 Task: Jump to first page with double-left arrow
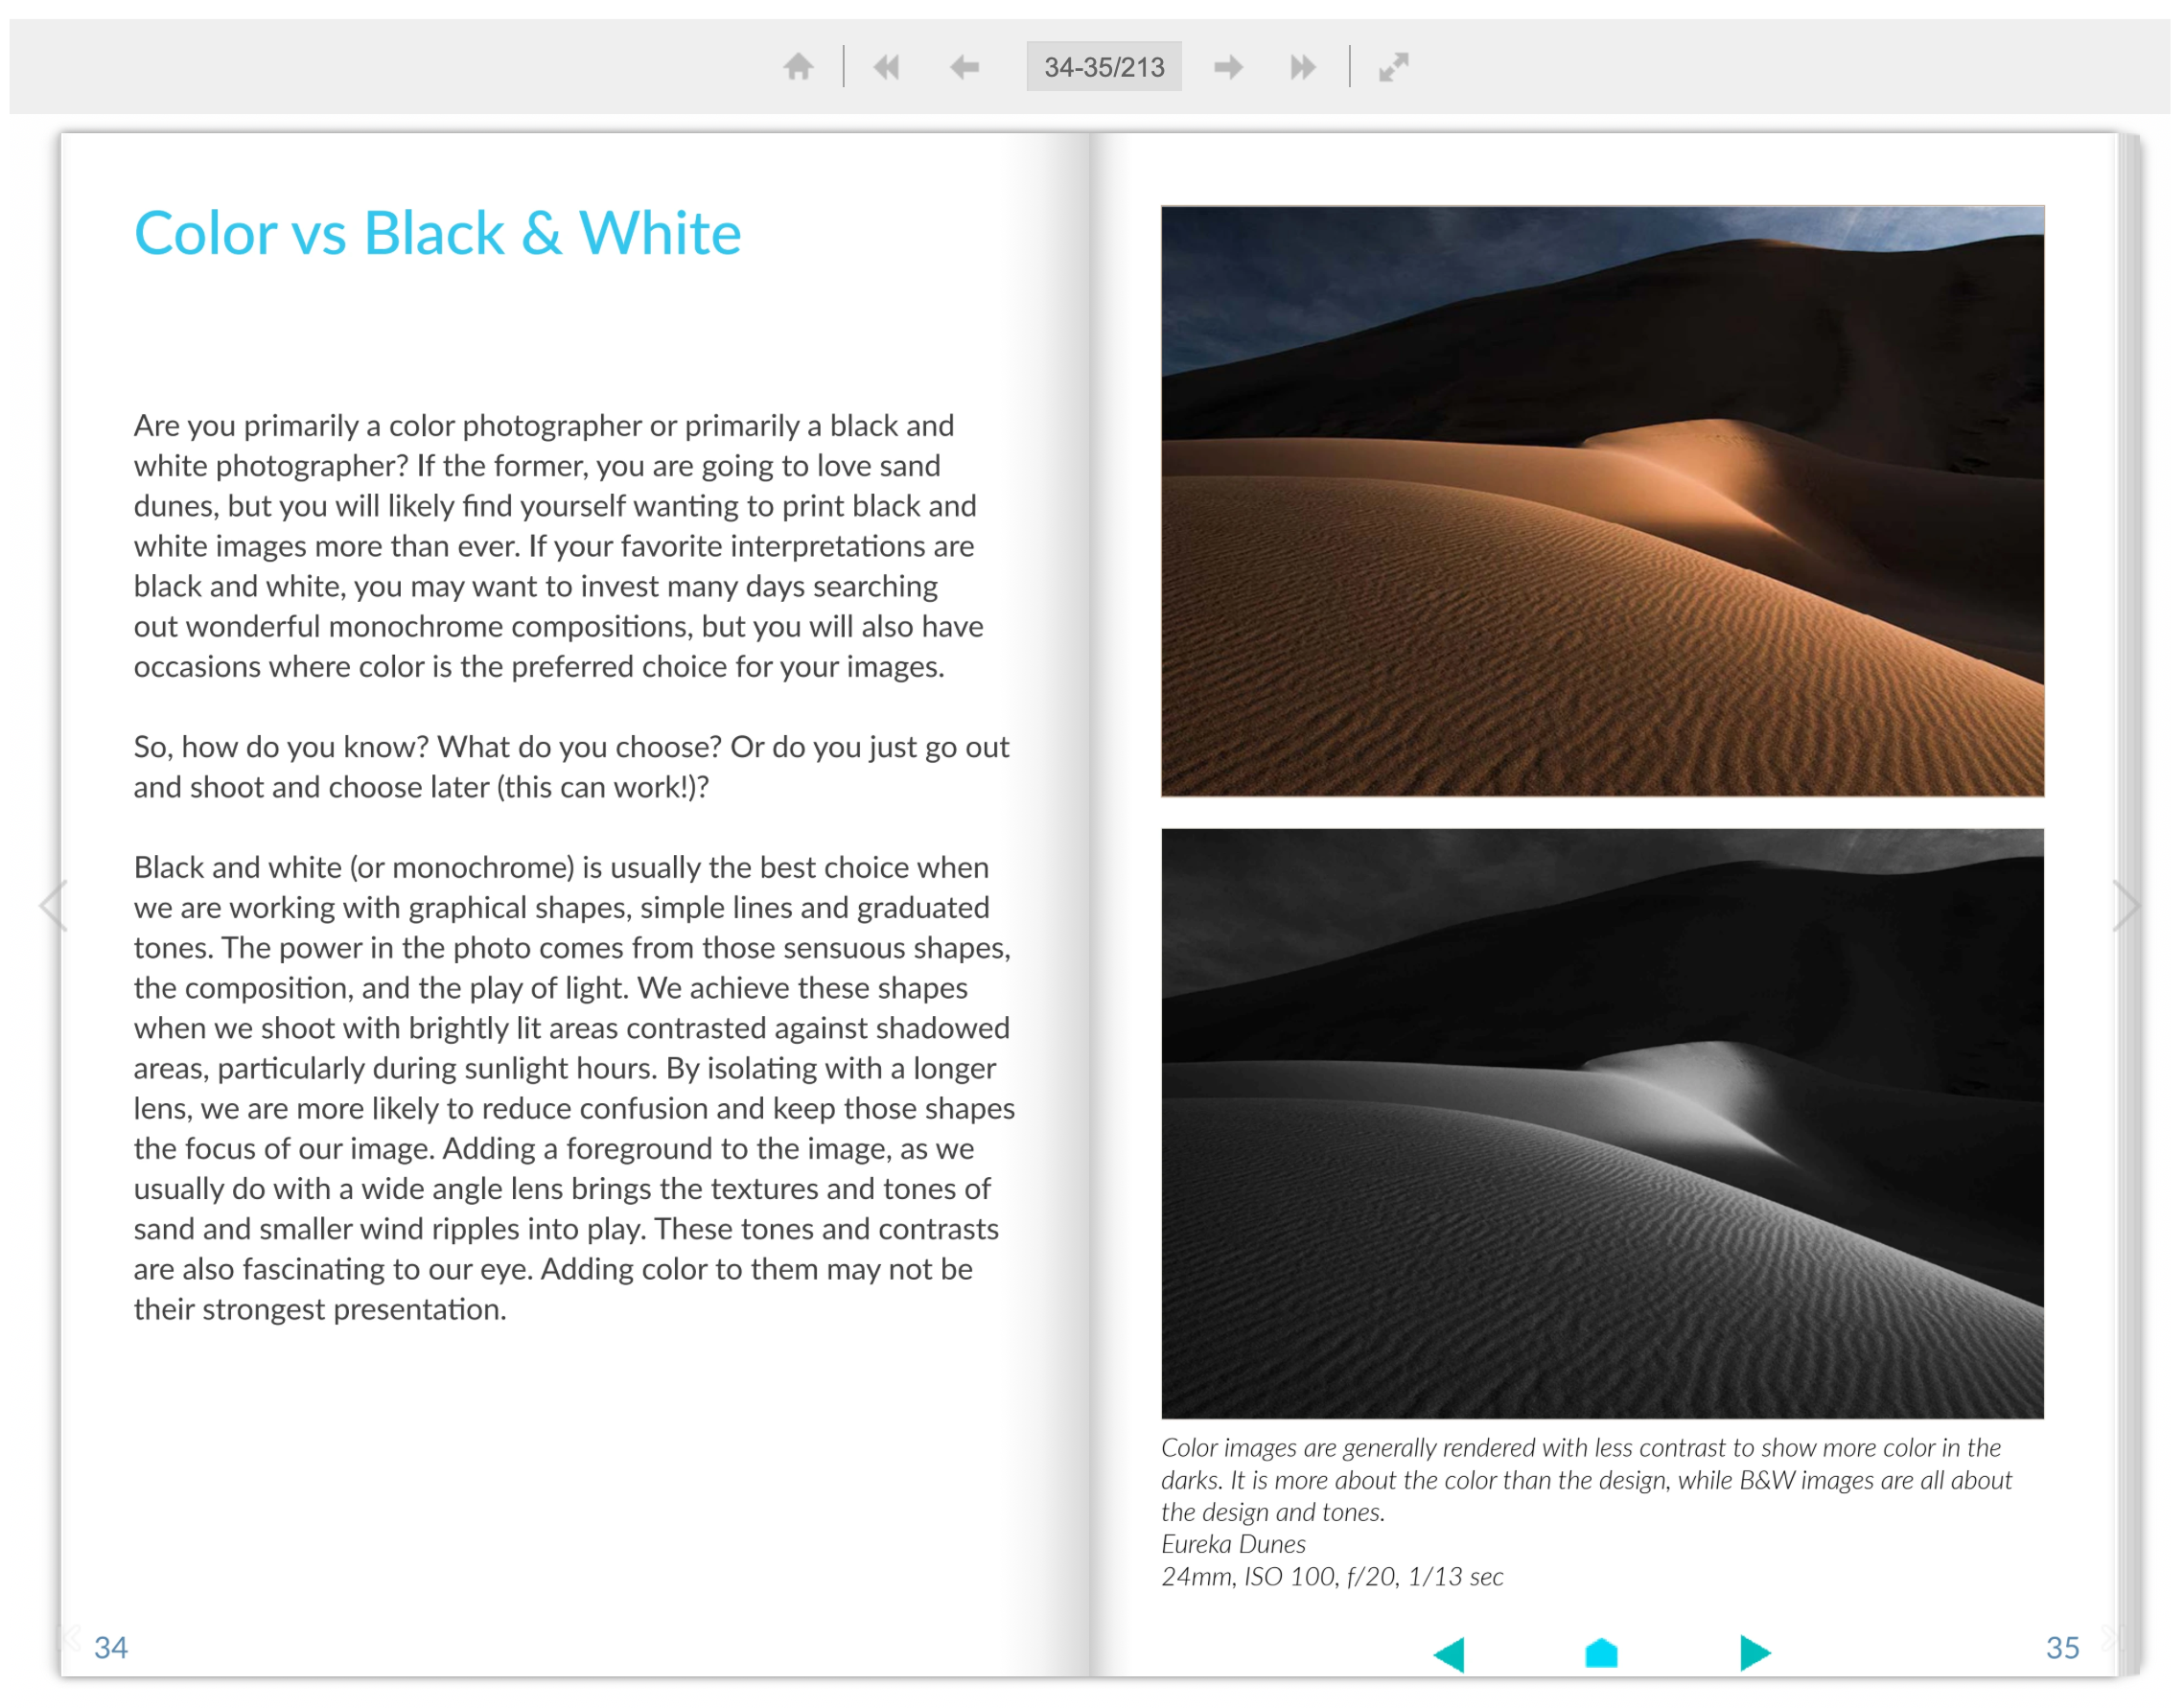point(886,67)
